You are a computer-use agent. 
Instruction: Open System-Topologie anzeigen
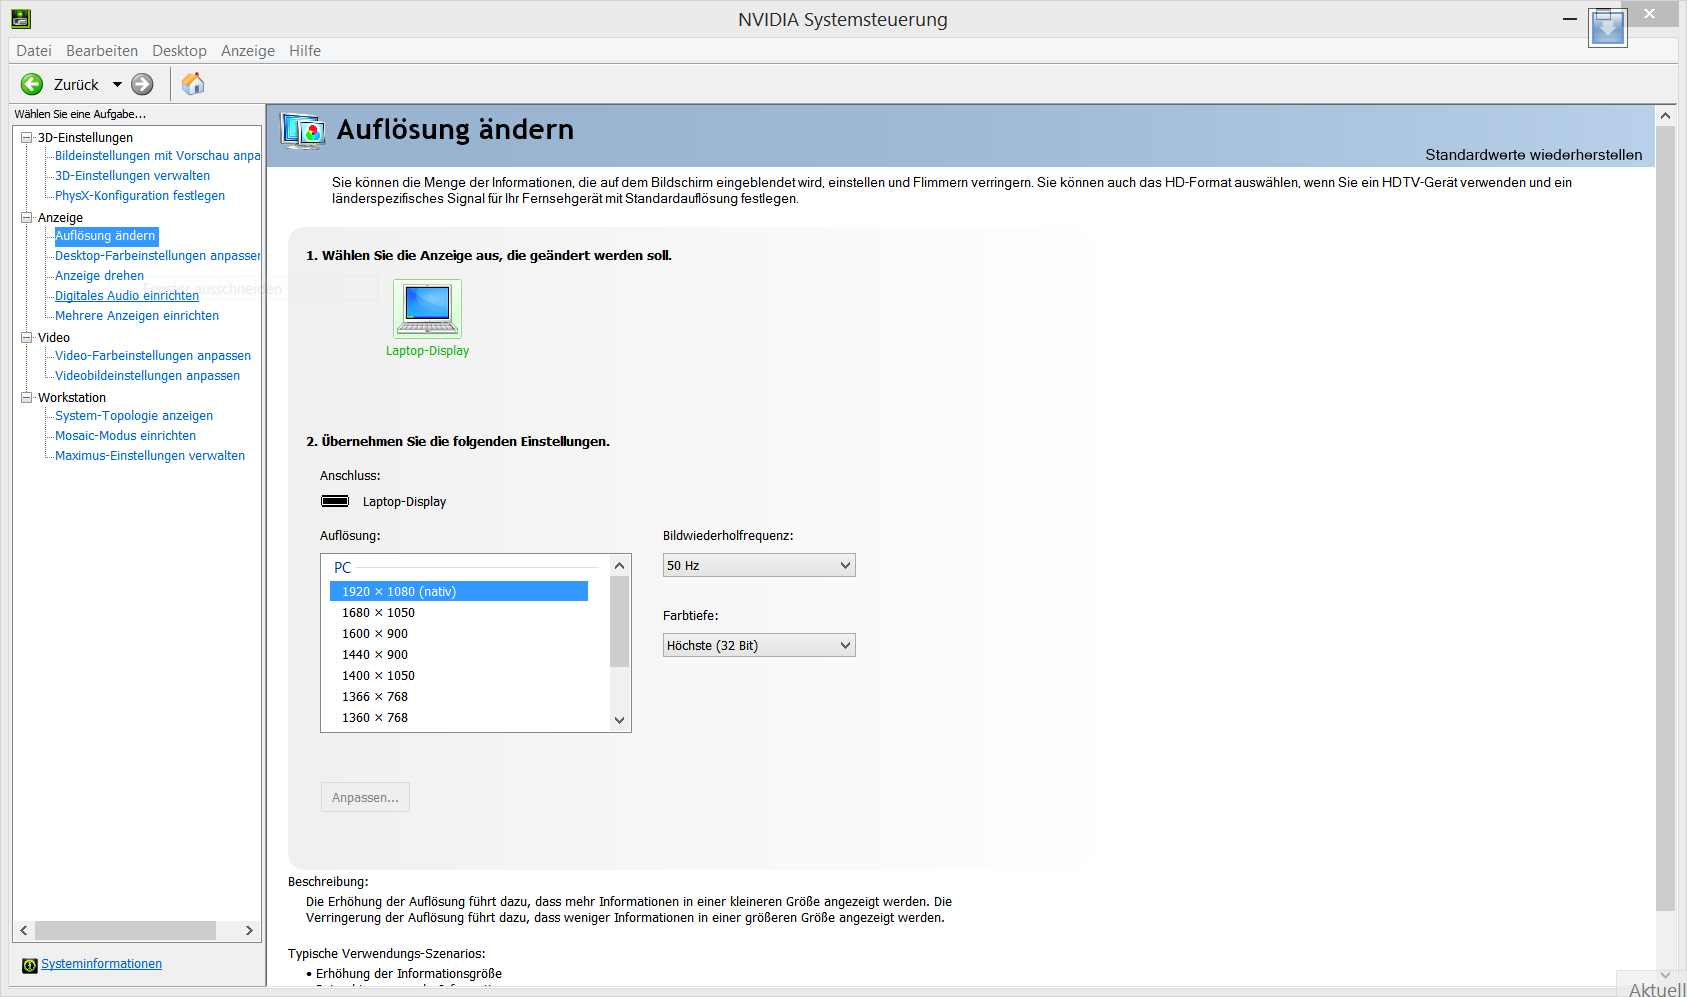pos(134,416)
